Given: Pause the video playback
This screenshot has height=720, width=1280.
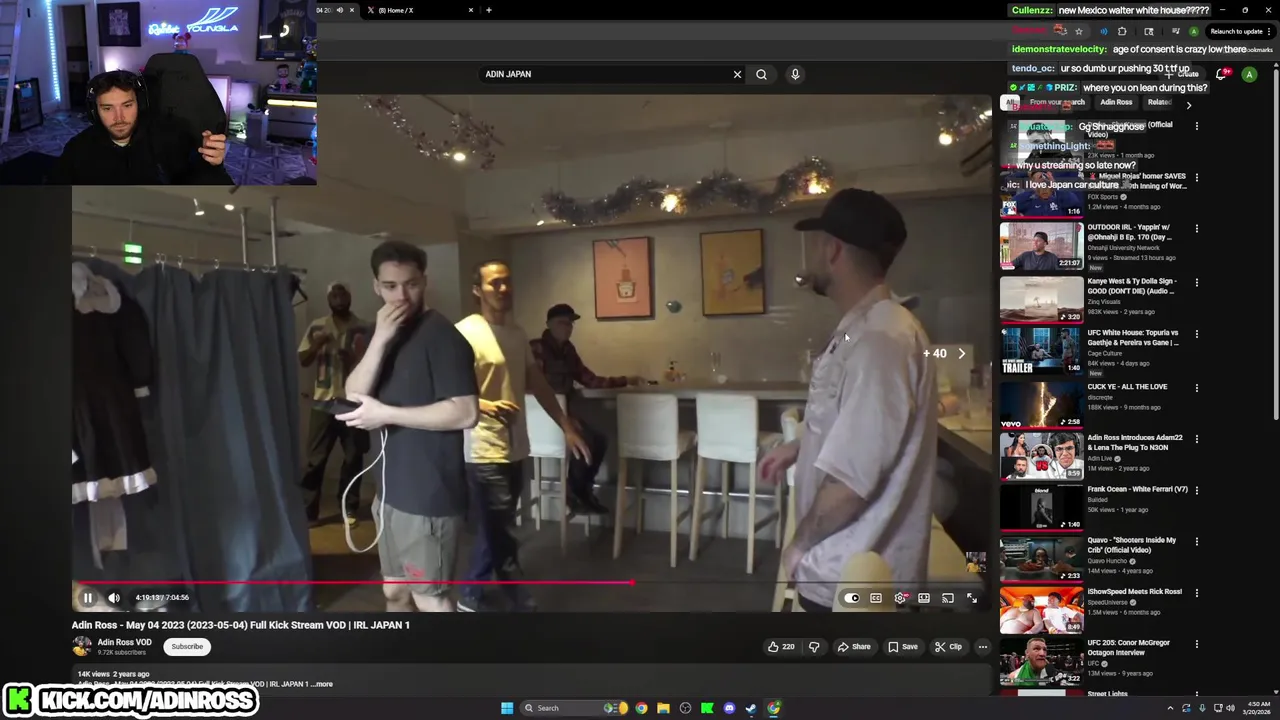Looking at the screenshot, I should click(87, 598).
